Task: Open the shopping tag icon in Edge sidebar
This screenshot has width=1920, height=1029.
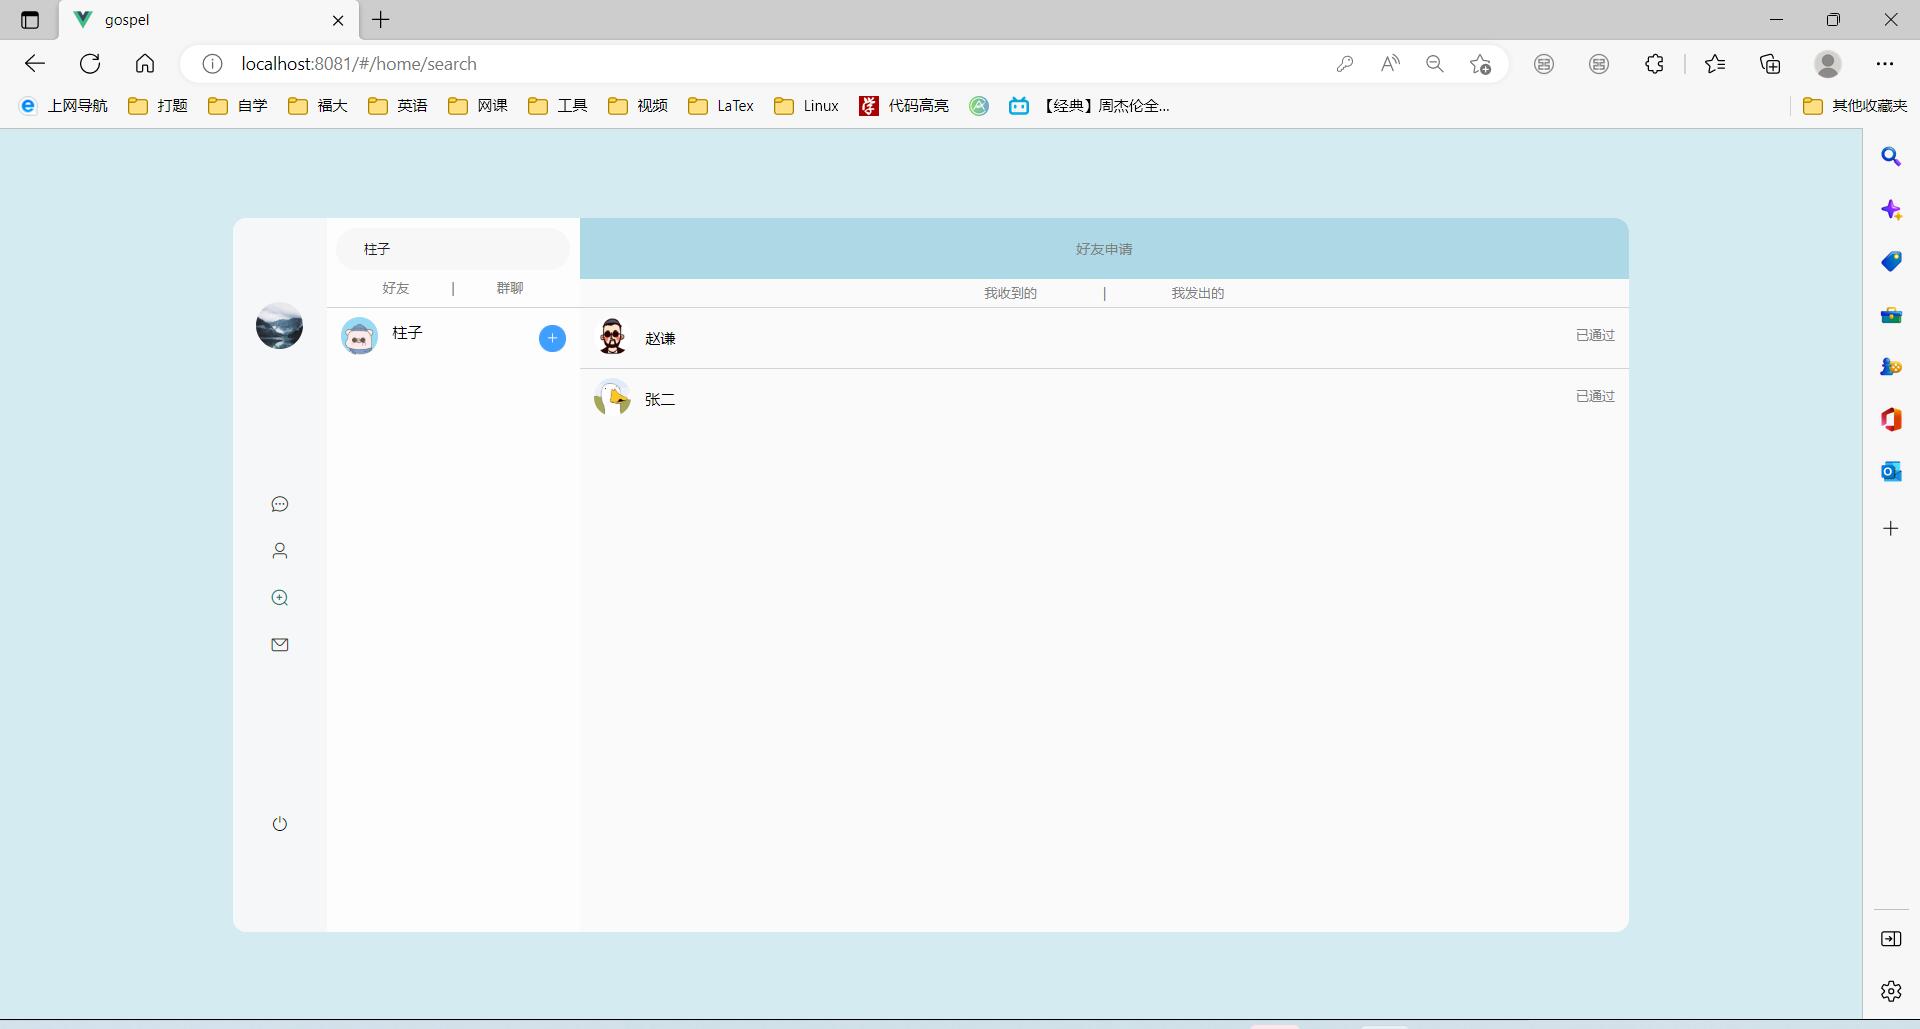Action: 1891,262
